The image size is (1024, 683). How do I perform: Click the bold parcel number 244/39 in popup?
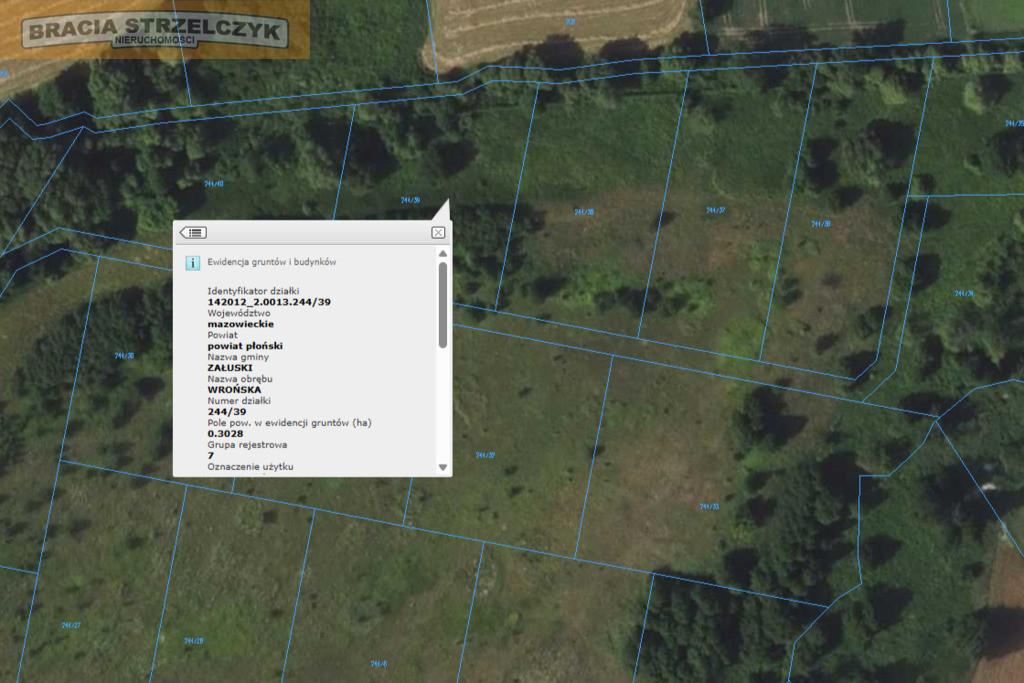[x=227, y=412]
